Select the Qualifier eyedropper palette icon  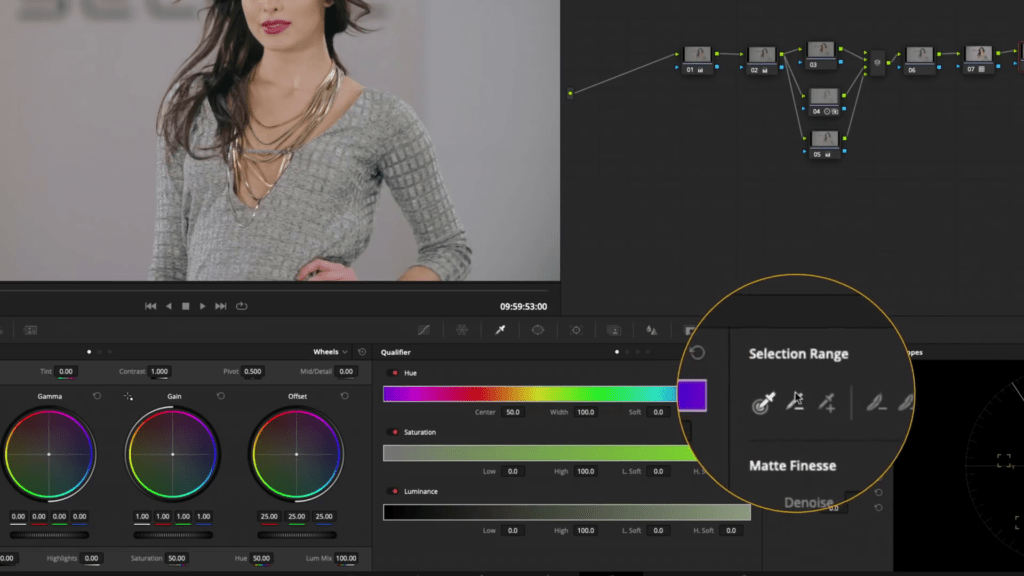pos(500,330)
